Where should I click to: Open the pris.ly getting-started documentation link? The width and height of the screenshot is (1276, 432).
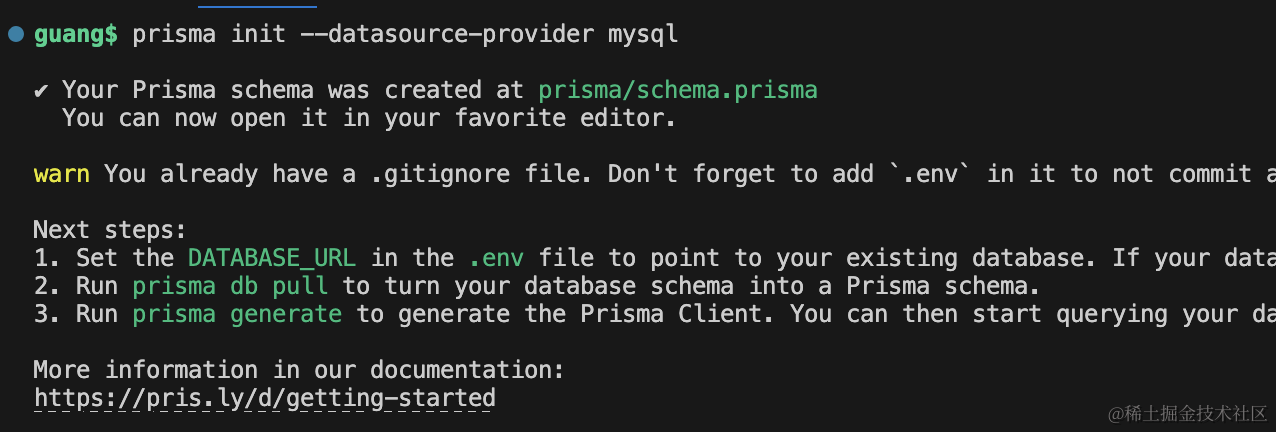pos(264,398)
